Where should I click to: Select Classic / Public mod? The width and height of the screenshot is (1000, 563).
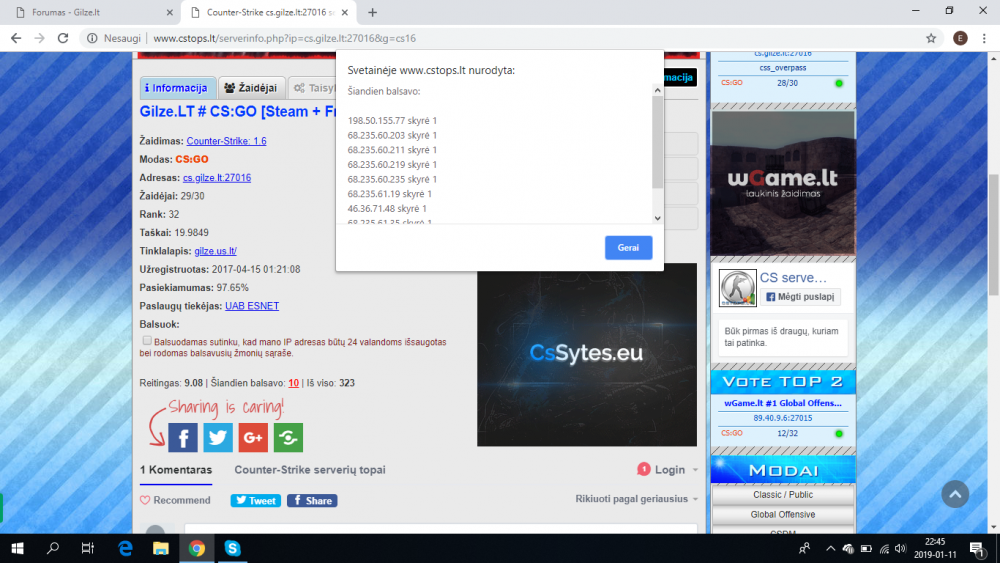[783, 495]
